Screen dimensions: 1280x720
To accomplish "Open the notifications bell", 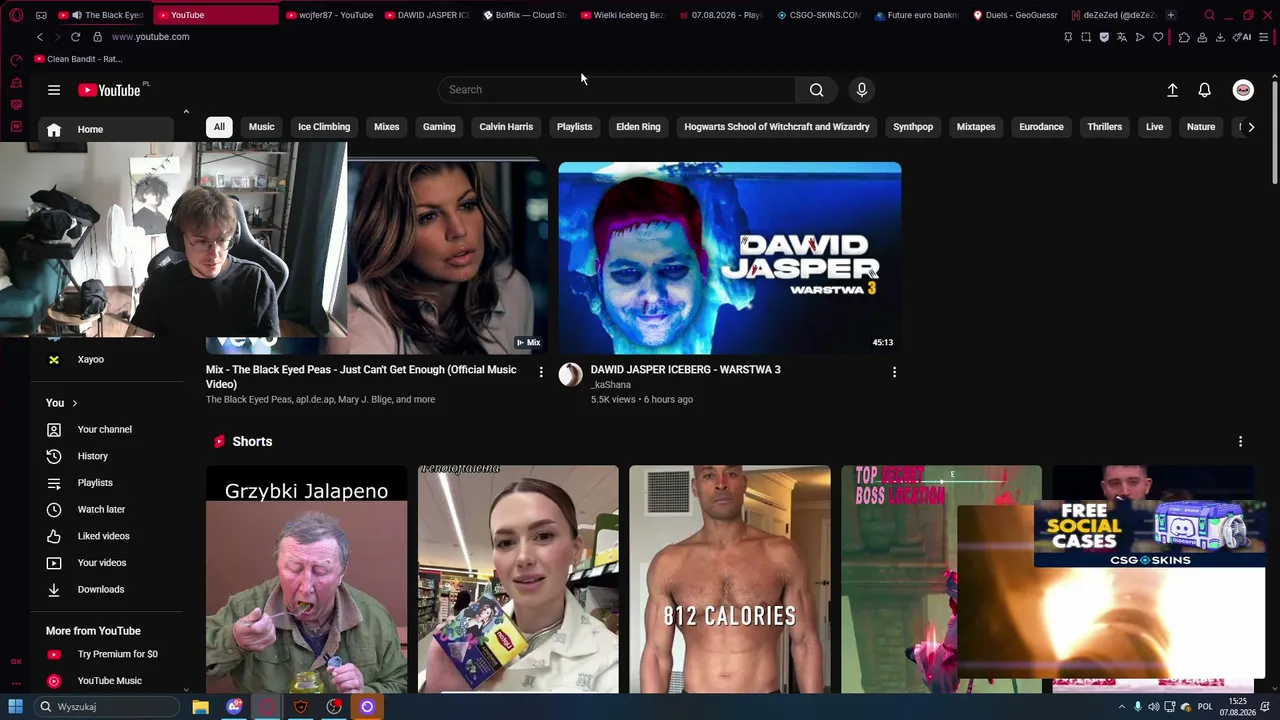I will click(1205, 90).
